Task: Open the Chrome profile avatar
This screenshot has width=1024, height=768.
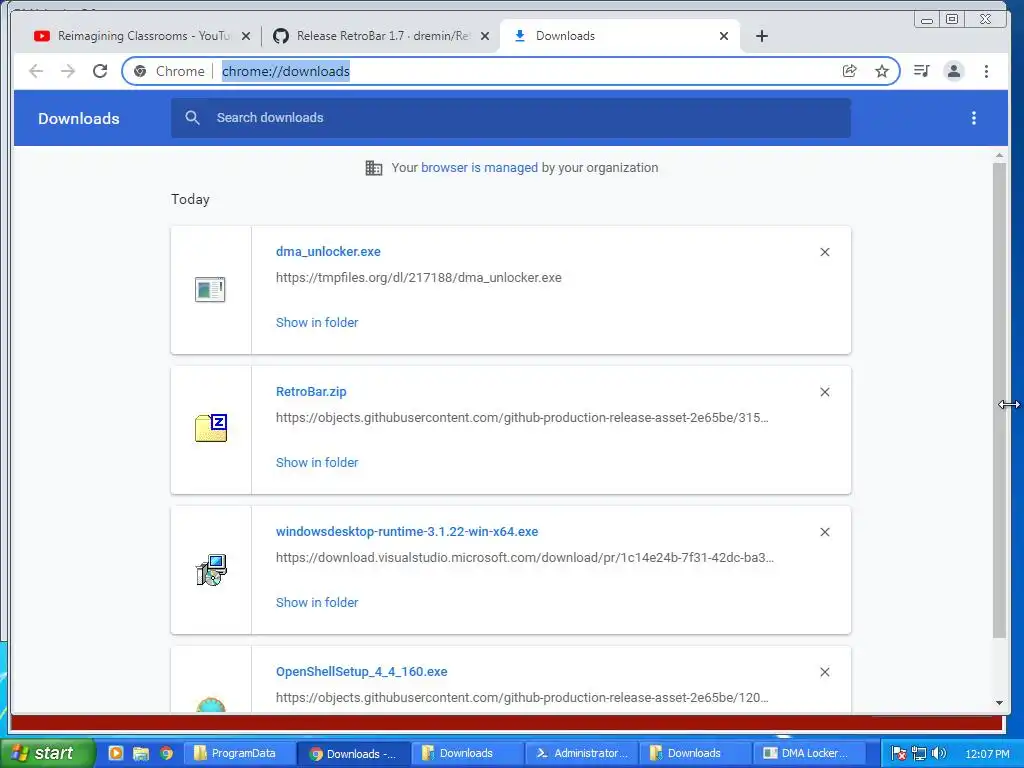Action: click(x=953, y=71)
